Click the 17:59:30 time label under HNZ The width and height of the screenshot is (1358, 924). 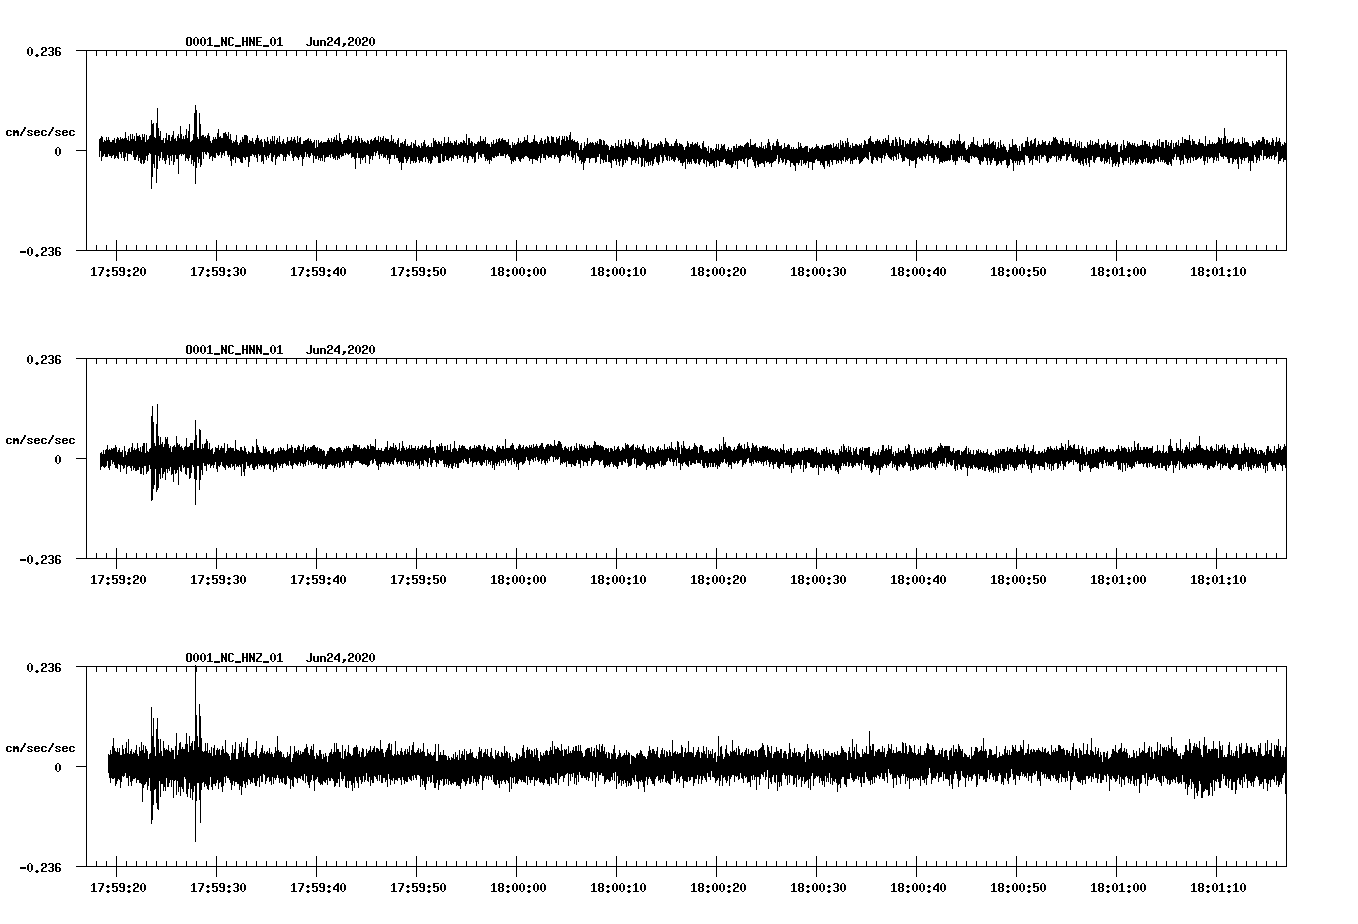click(x=218, y=887)
